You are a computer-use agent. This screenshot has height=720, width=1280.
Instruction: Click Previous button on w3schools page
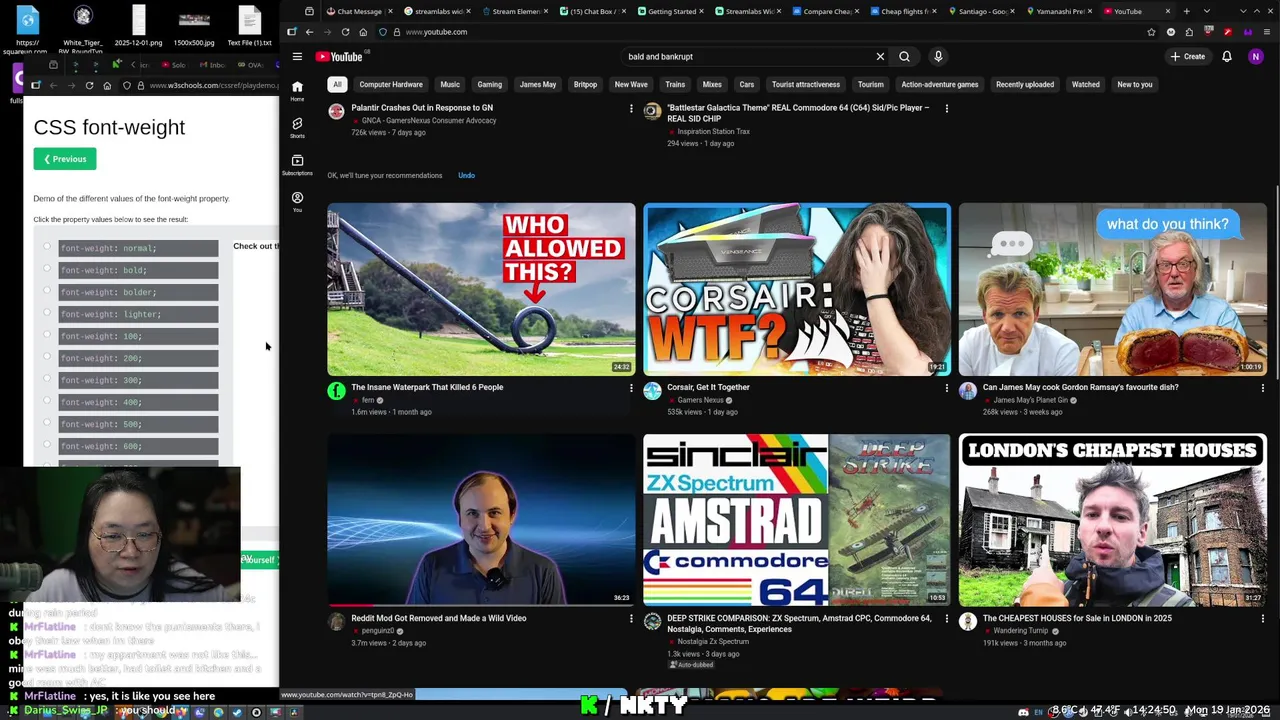tap(65, 159)
